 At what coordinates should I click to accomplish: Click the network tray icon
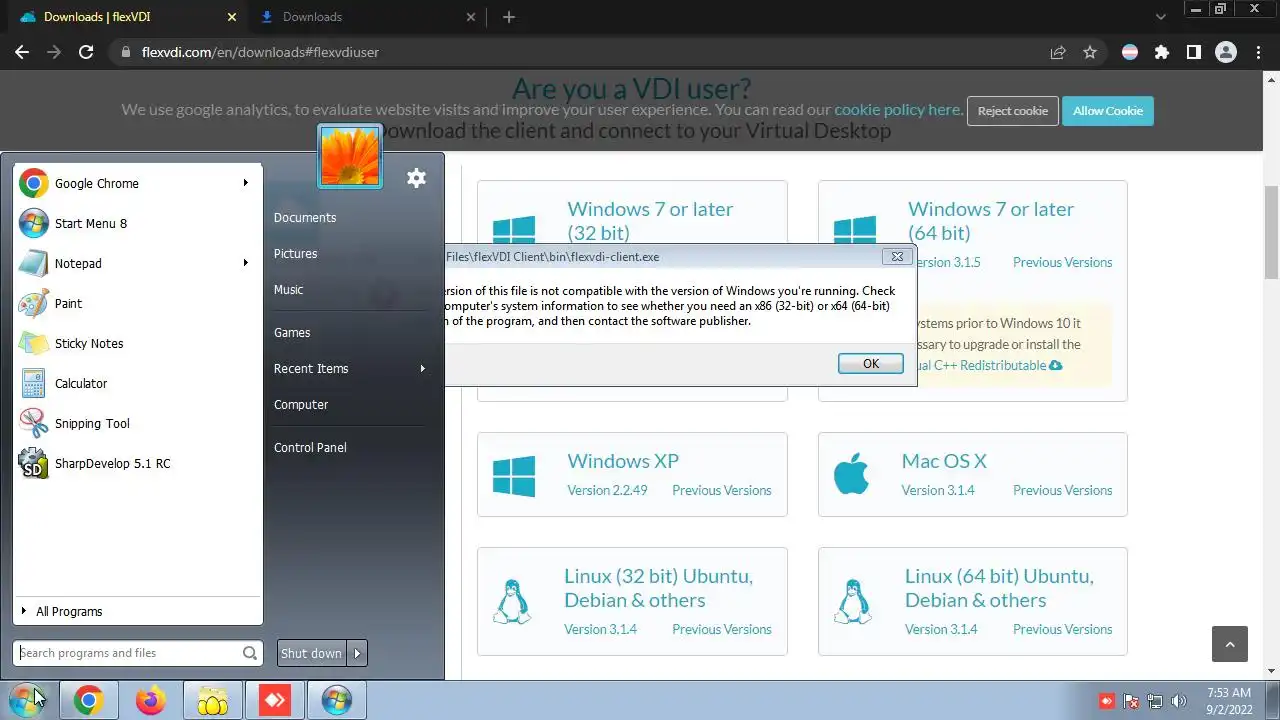coord(1155,701)
